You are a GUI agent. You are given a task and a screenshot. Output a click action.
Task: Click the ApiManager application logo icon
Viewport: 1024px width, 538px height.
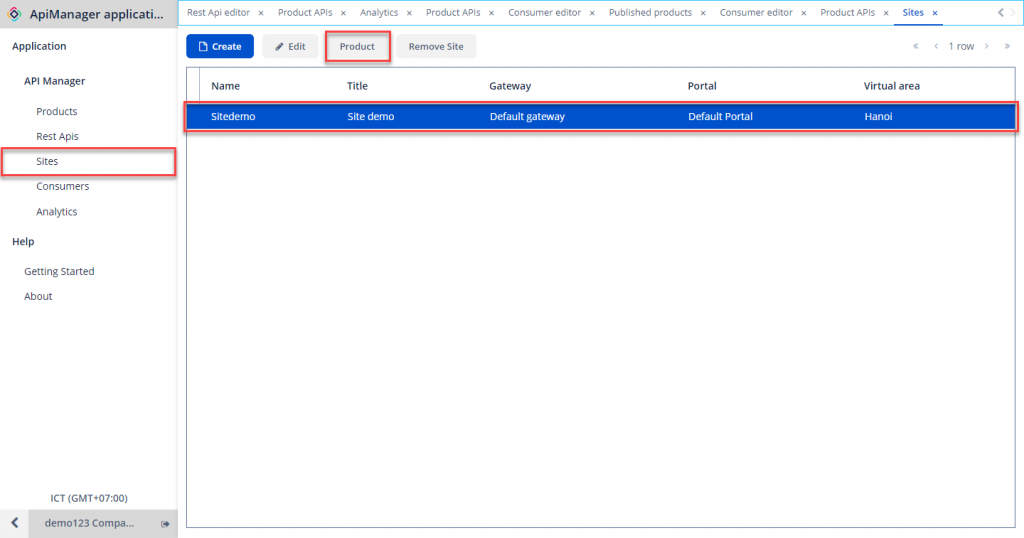[x=15, y=14]
